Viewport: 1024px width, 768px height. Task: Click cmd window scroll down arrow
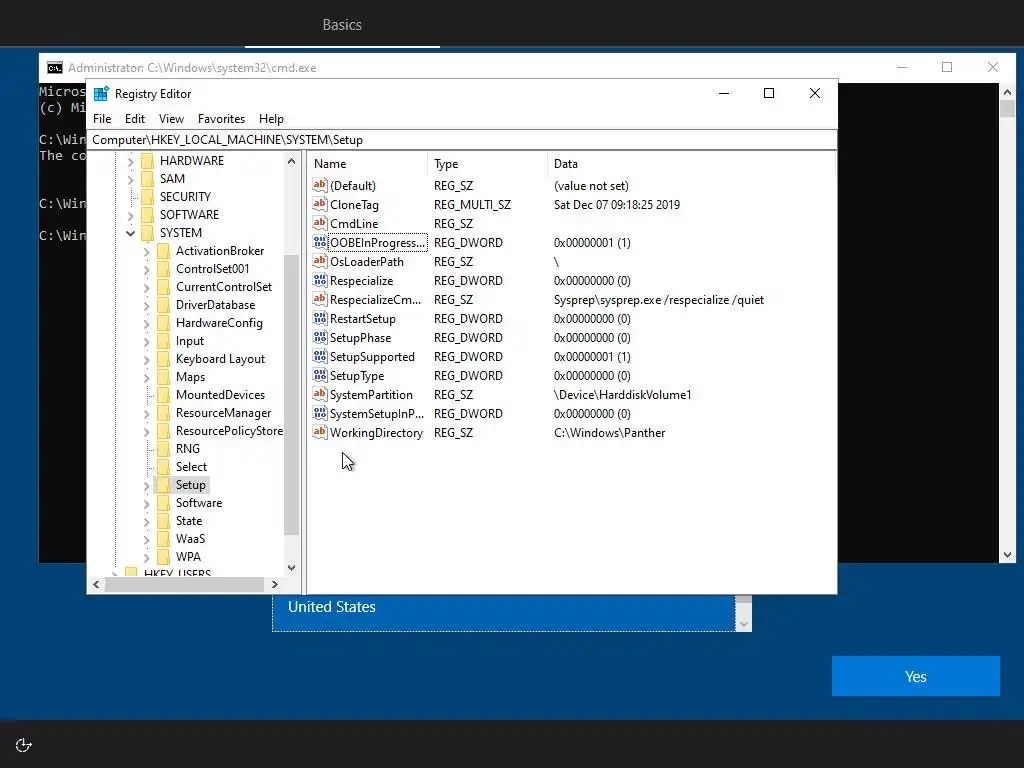[1007, 555]
